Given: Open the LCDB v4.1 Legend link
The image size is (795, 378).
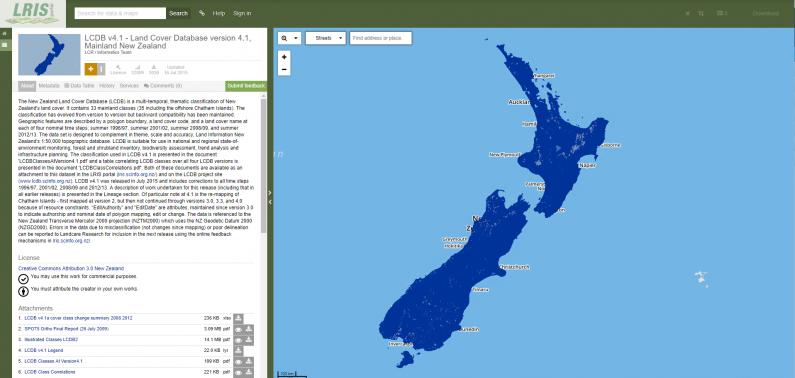Looking at the screenshot, I should 44,350.
